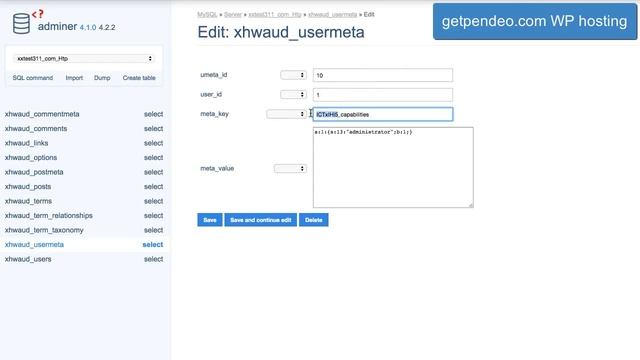Open xhwaud_usermeta table structure
Image resolution: width=640 pixels, height=360 pixels.
pos(34,244)
